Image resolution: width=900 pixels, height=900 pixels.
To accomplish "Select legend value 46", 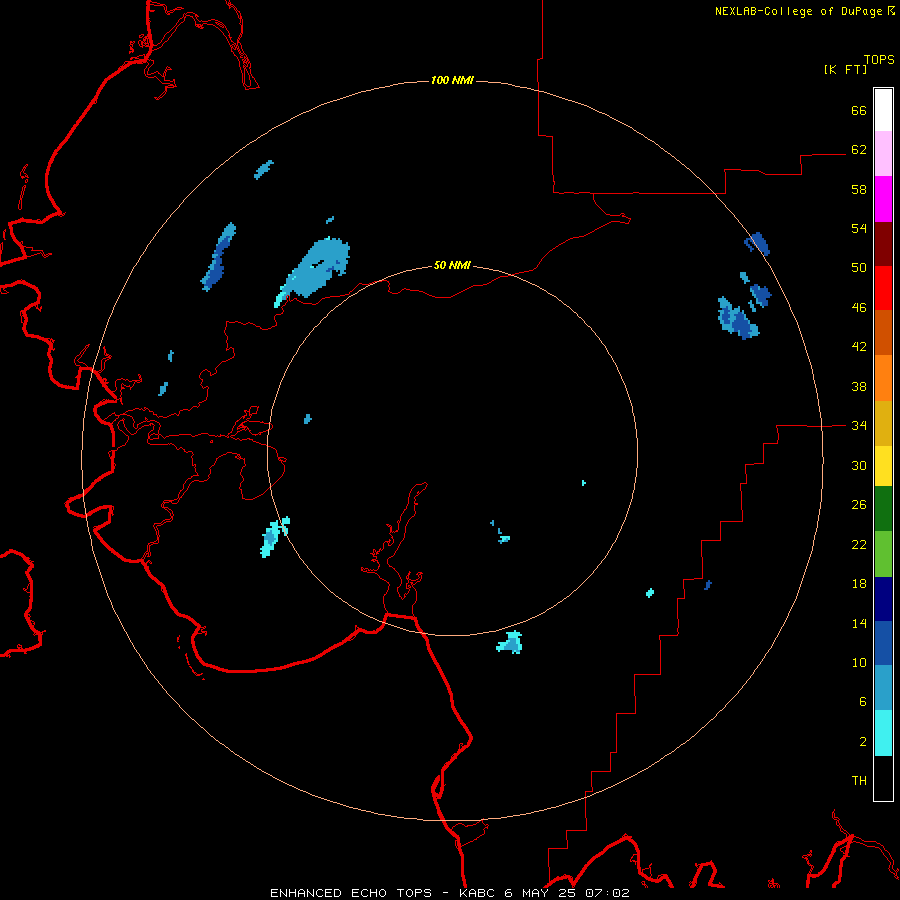I will [x=859, y=308].
